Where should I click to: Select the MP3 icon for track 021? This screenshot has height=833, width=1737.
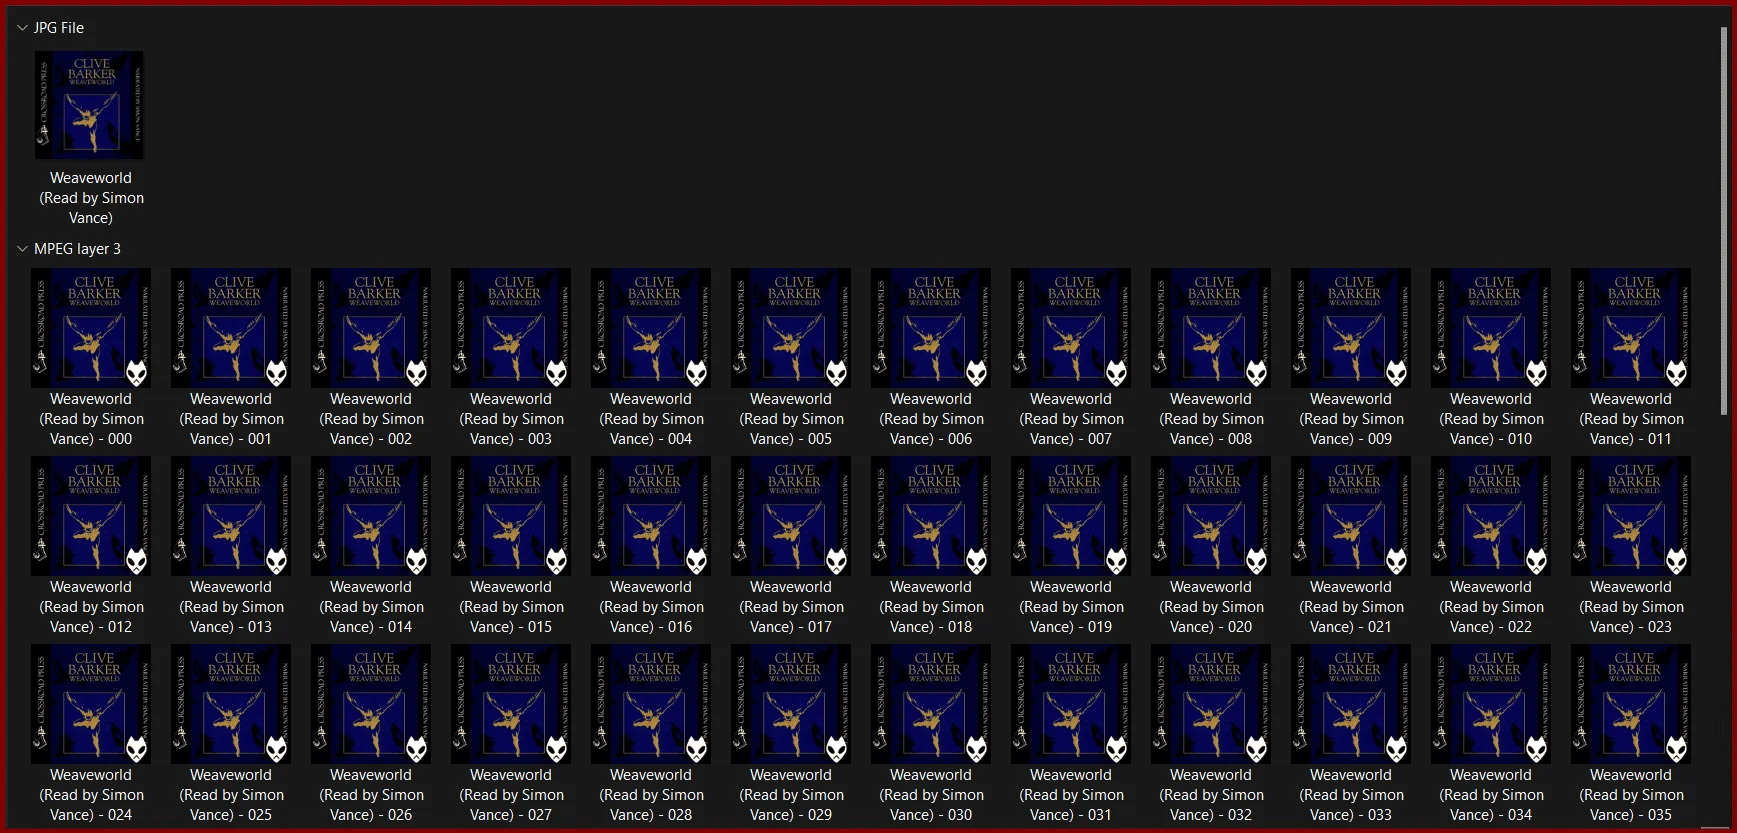(1351, 516)
